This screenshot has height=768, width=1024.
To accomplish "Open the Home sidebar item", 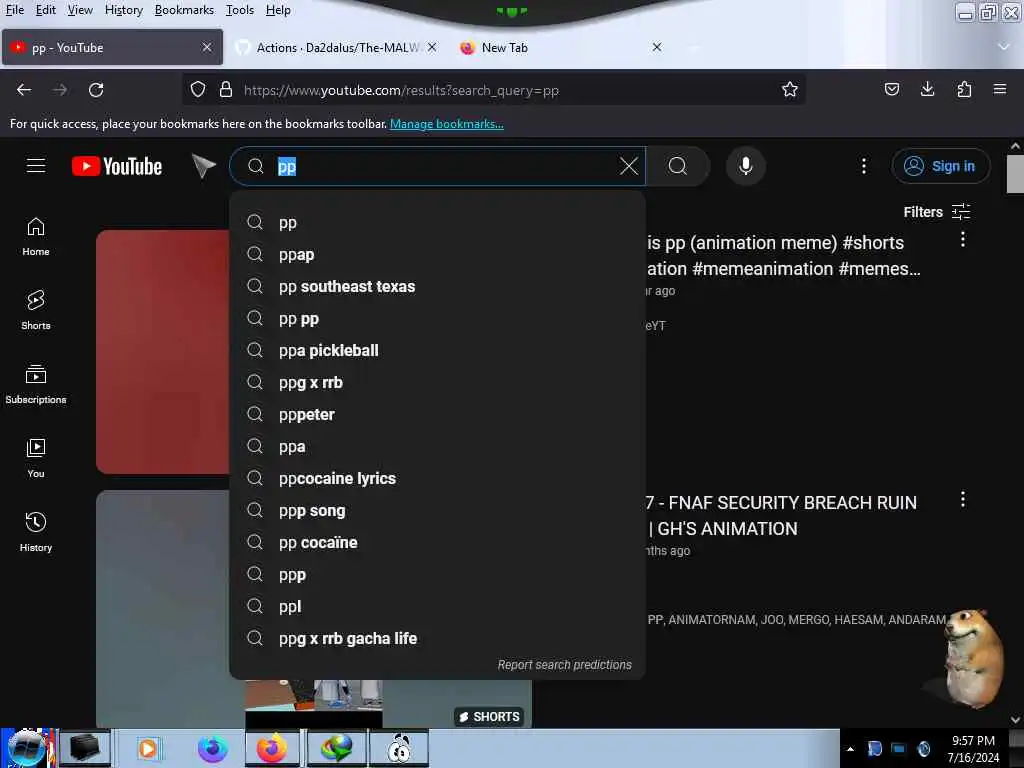I will pyautogui.click(x=36, y=237).
